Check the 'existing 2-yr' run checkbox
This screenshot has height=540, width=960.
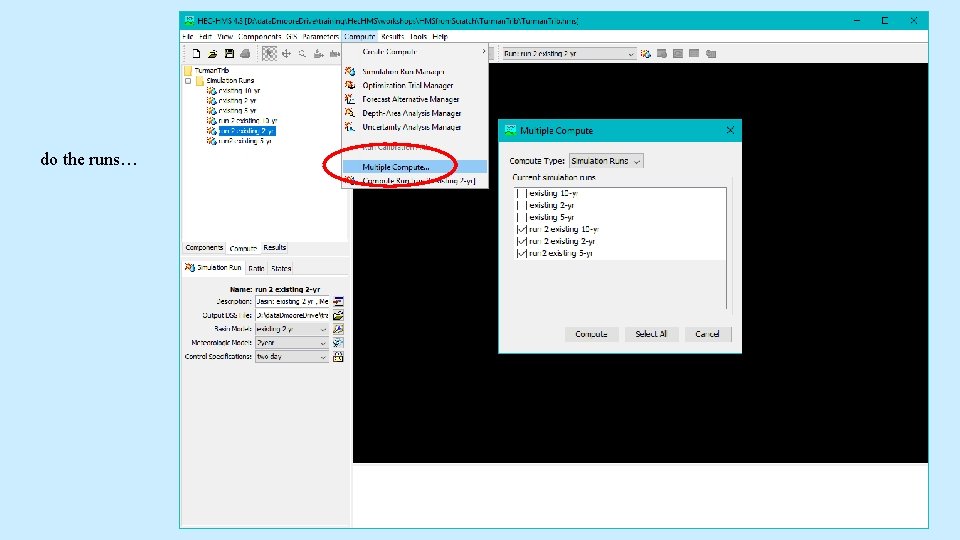tap(522, 205)
